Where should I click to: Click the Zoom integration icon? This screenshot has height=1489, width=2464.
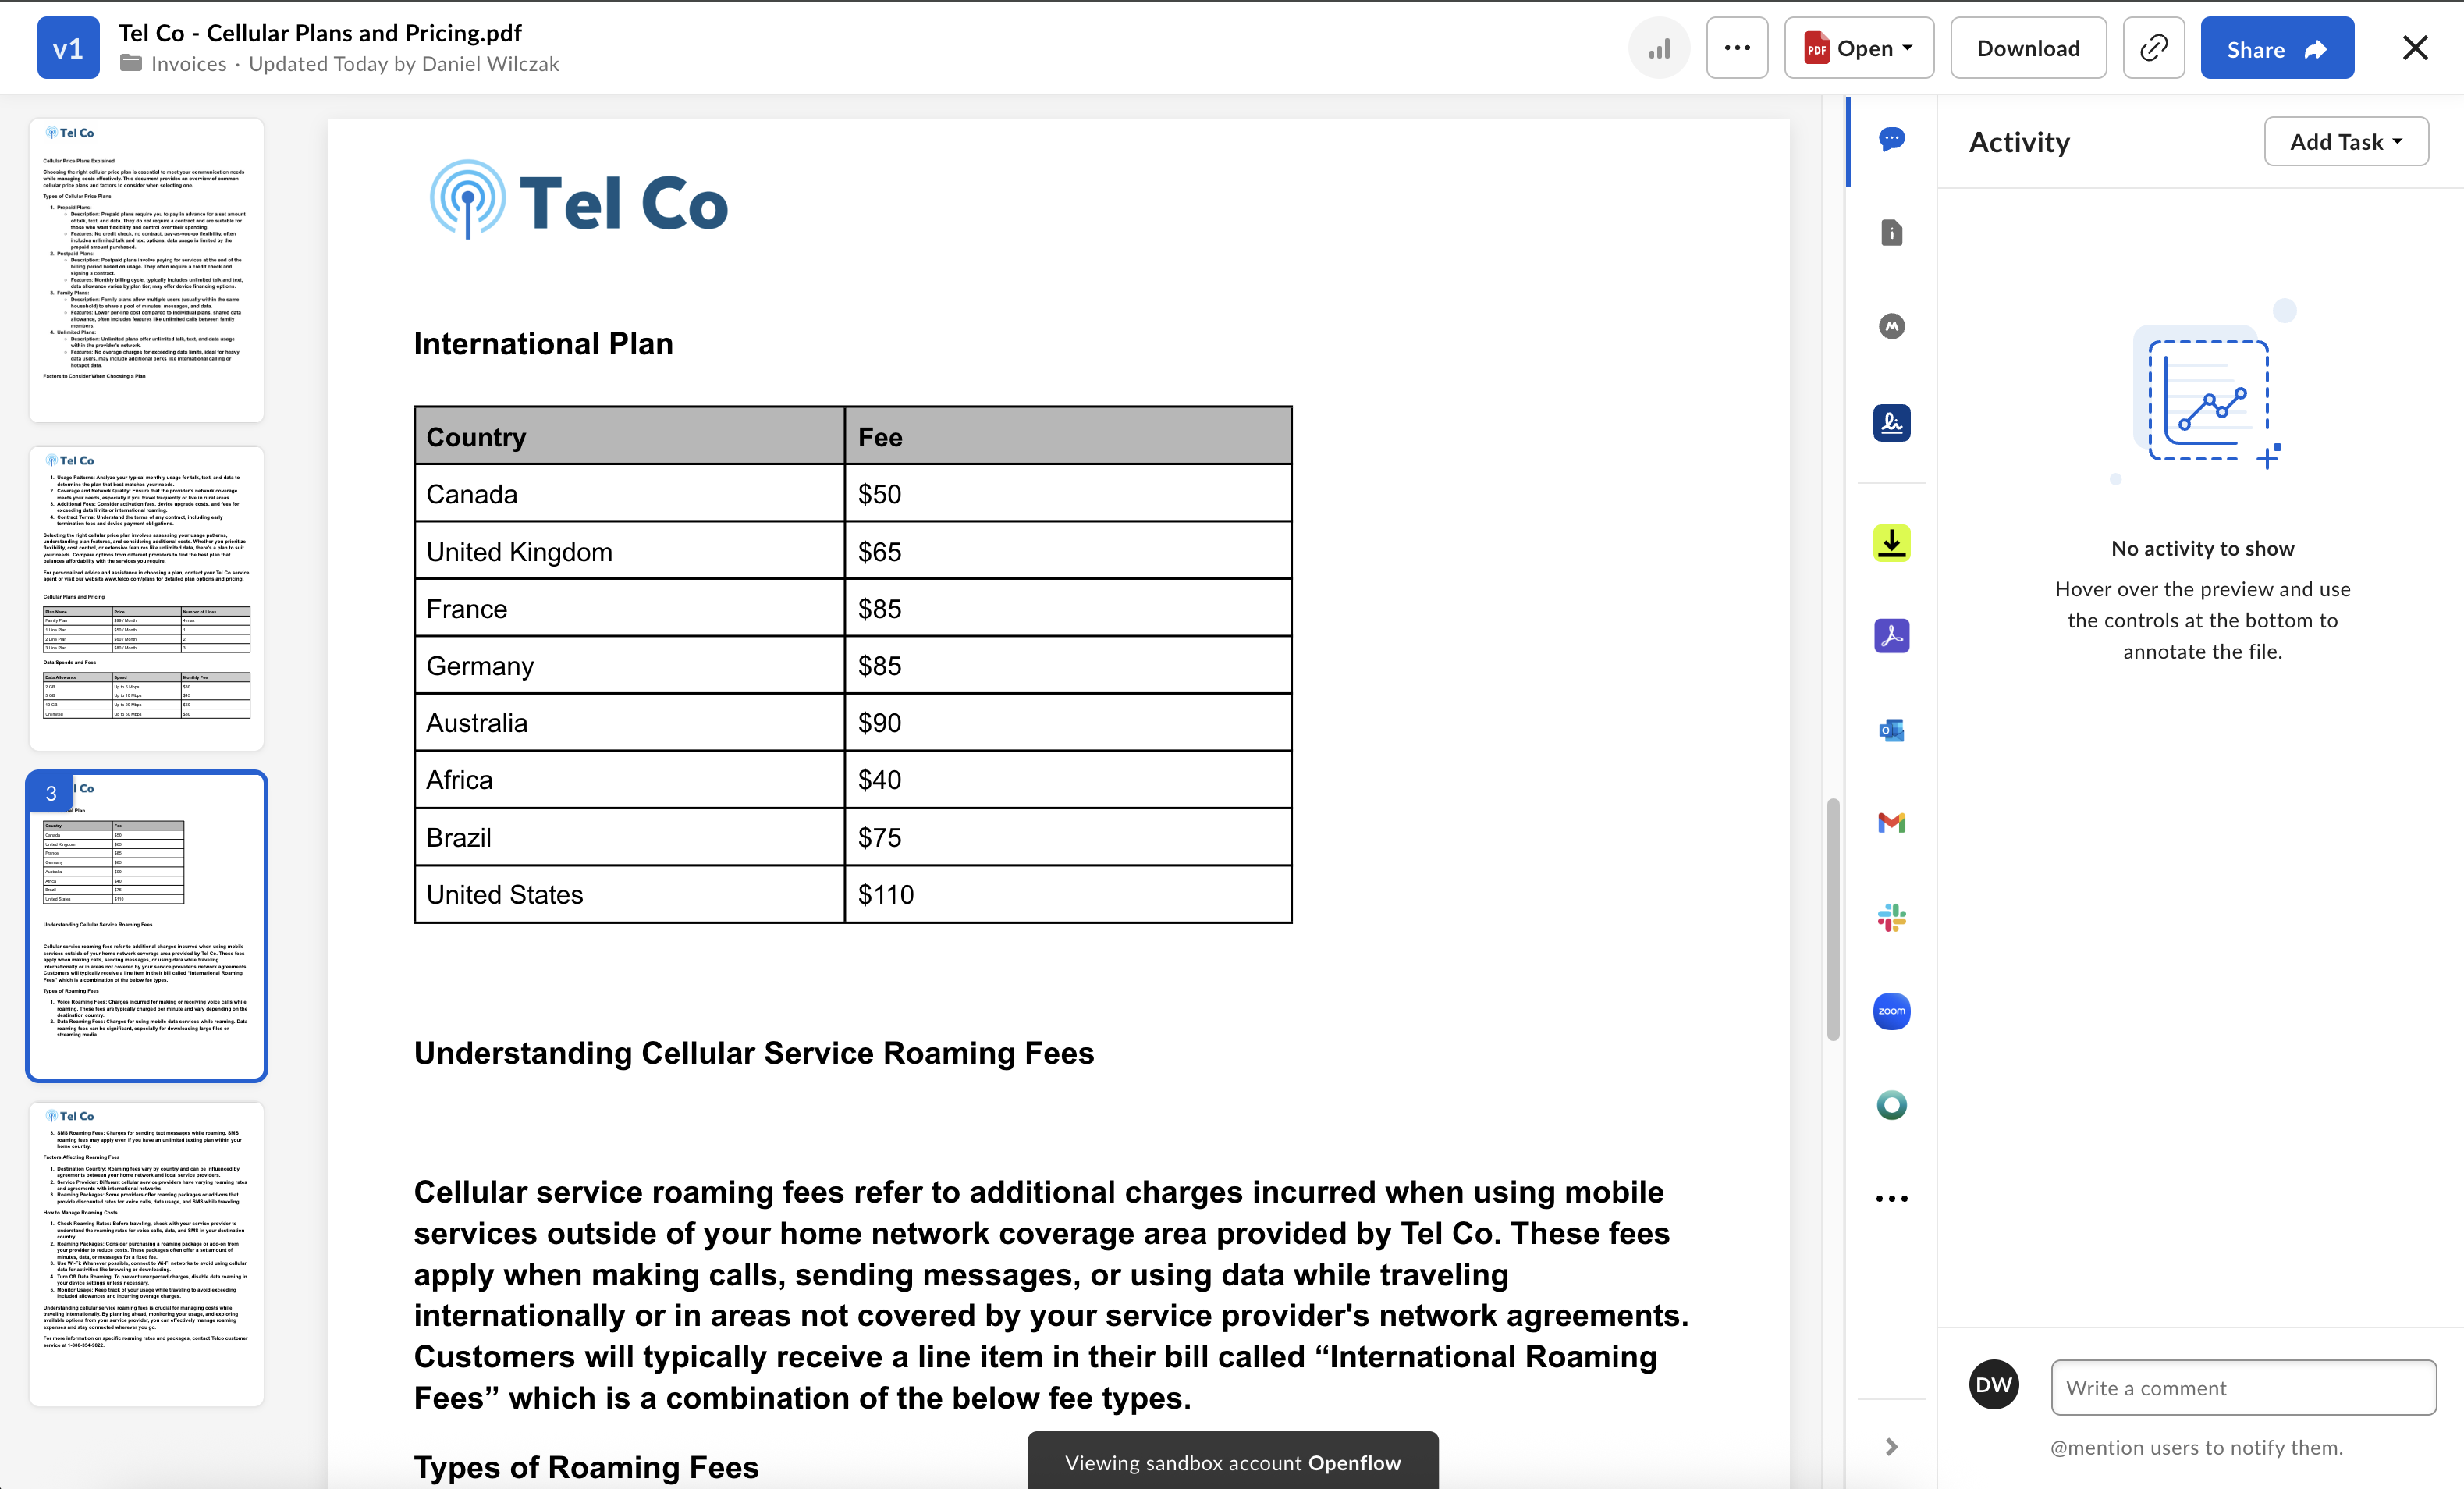[x=1891, y=1011]
